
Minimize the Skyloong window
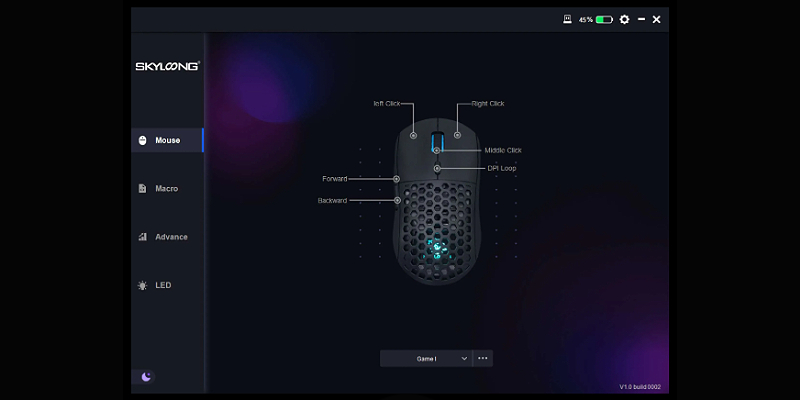641,19
